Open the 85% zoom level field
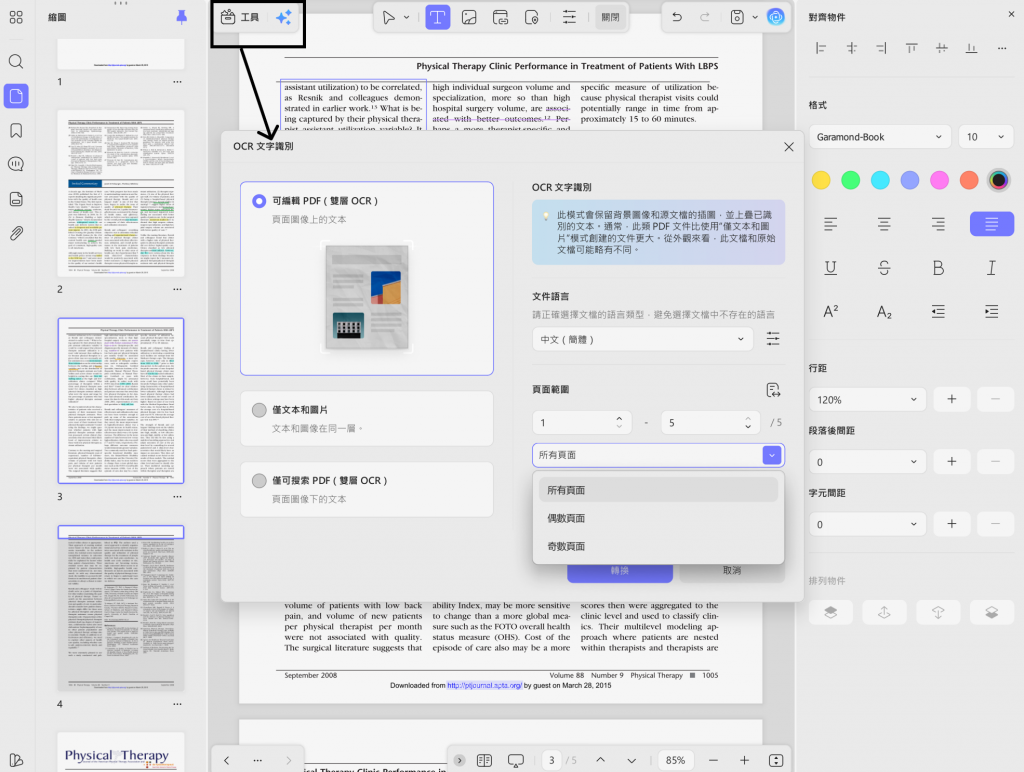This screenshot has height=772, width=1024. click(x=675, y=760)
